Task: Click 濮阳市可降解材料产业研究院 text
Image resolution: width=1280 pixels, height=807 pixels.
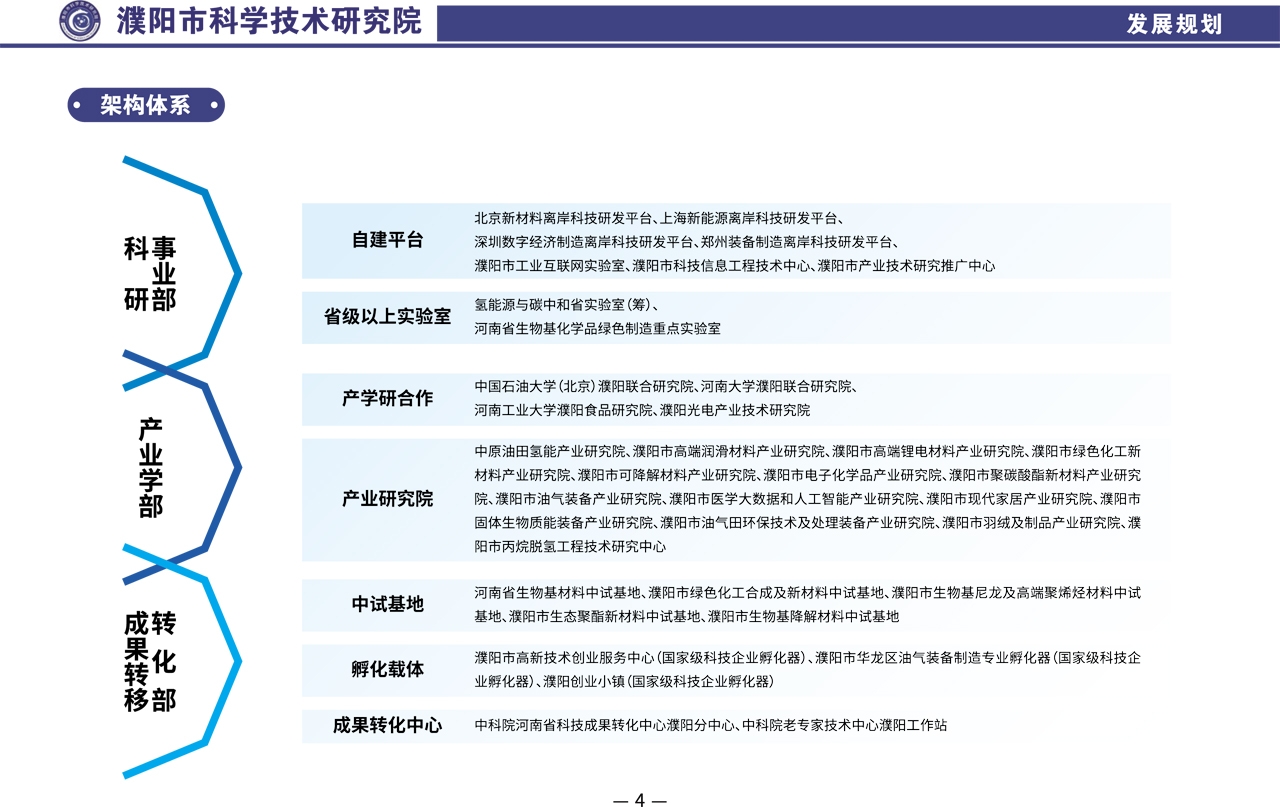Action: pos(667,475)
